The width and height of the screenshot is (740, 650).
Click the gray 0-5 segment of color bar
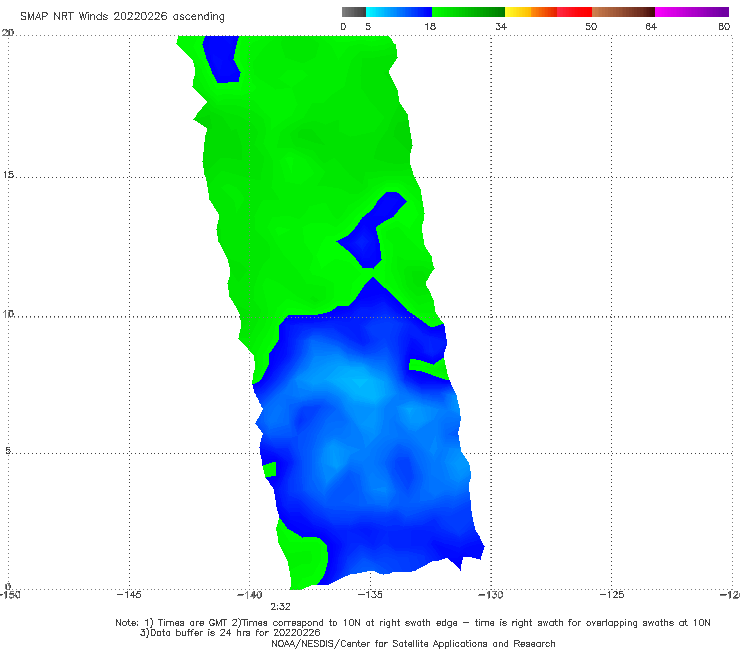coord(354,12)
